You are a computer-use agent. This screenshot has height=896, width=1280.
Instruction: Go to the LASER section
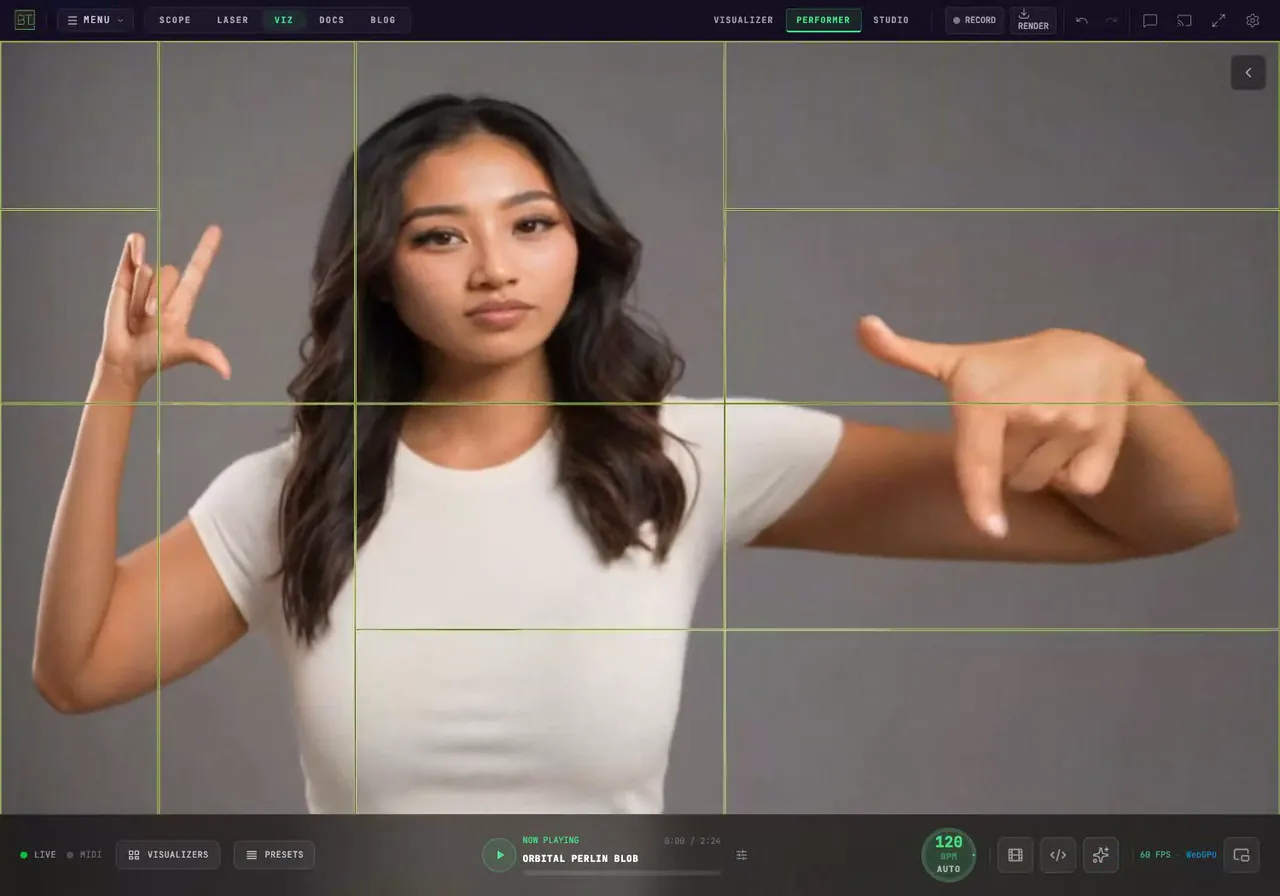(x=233, y=20)
